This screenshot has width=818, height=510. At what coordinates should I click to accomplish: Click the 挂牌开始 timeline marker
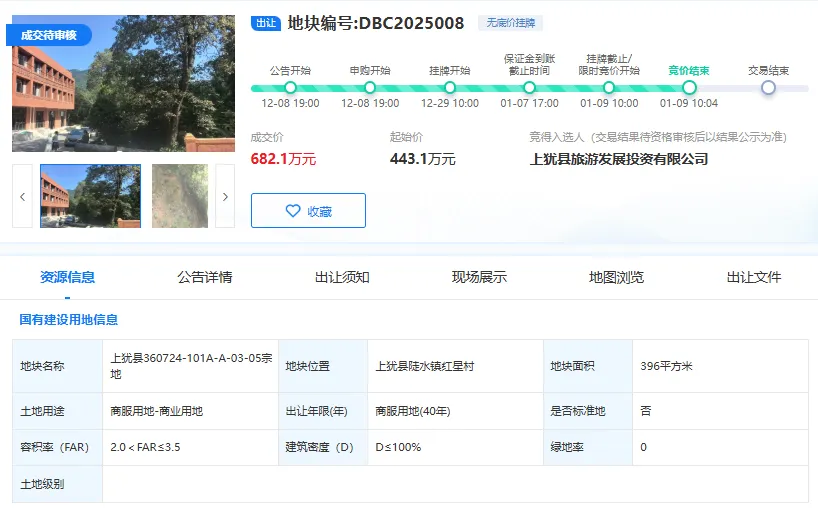[450, 88]
